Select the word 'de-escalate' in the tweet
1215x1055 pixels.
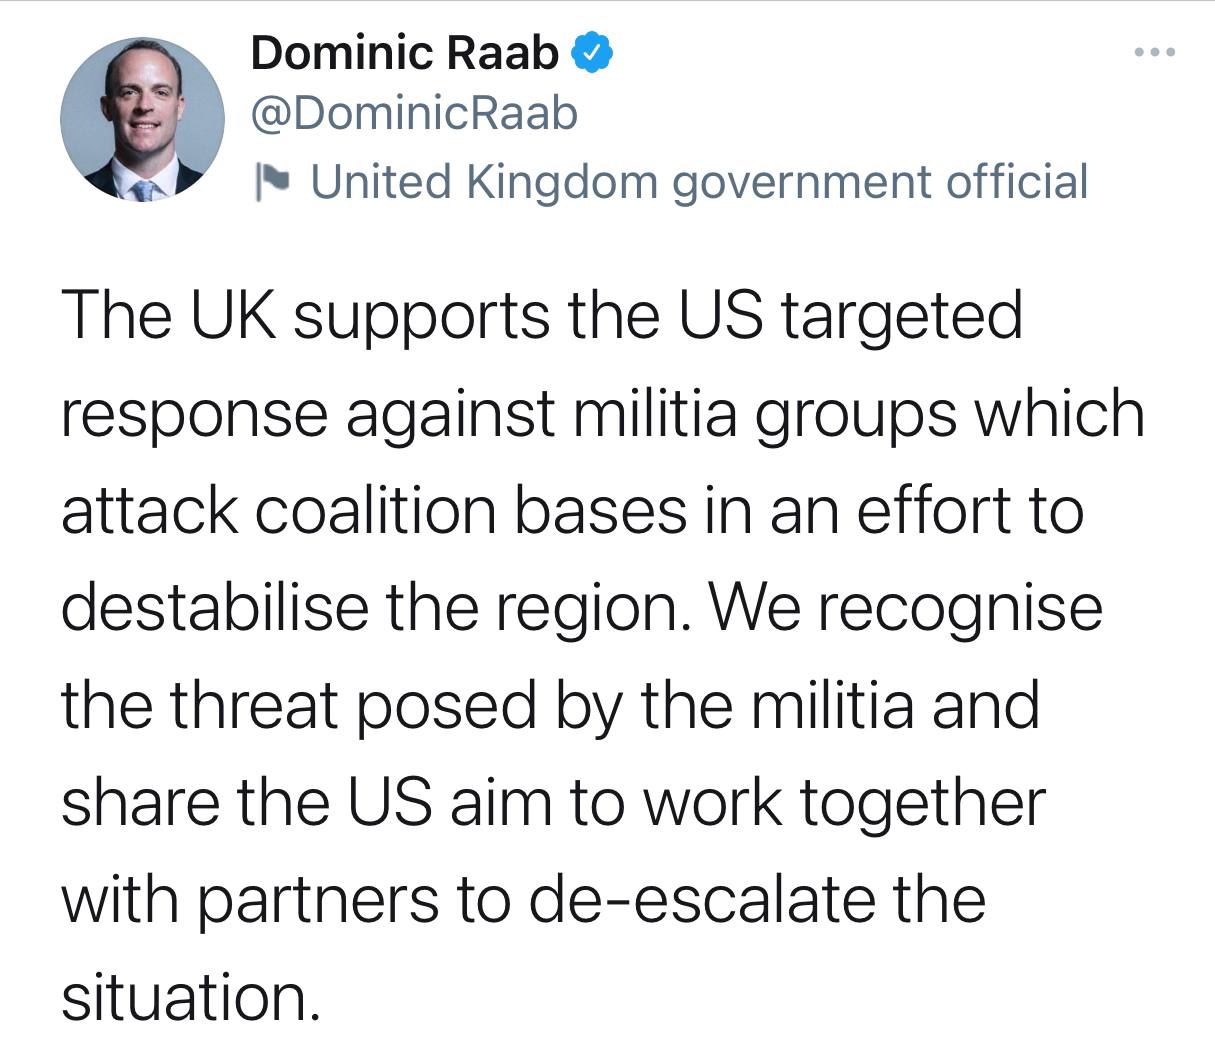[x=700, y=900]
